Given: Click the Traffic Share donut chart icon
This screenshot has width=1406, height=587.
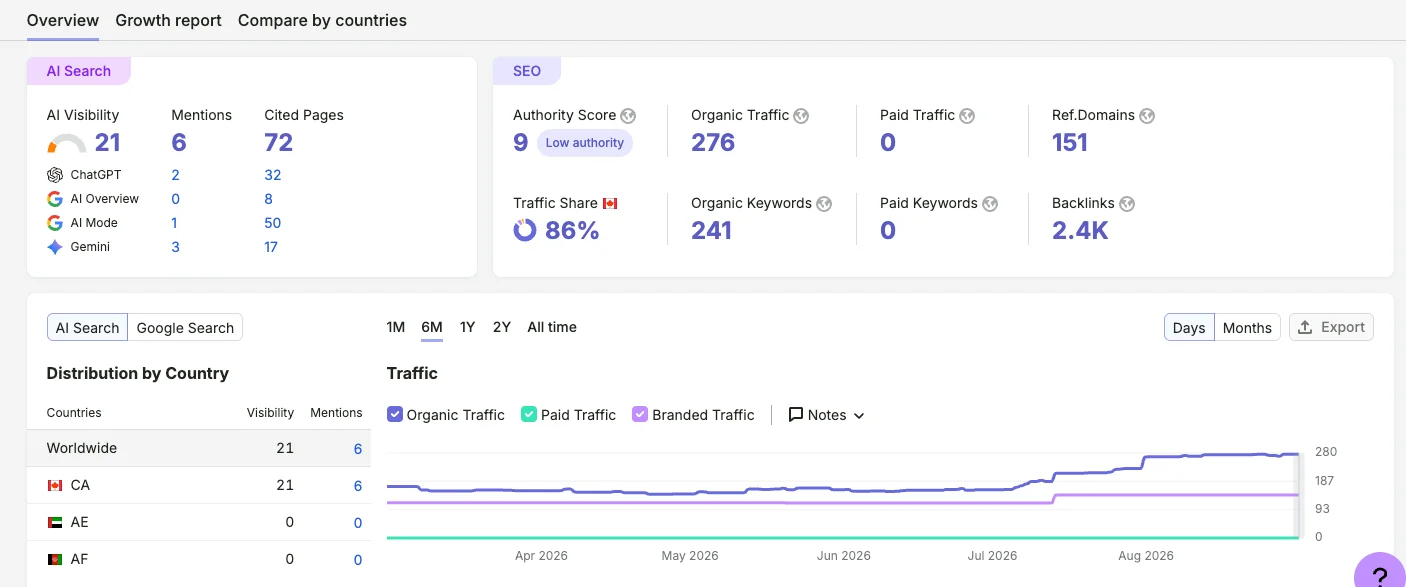Looking at the screenshot, I should (x=525, y=231).
